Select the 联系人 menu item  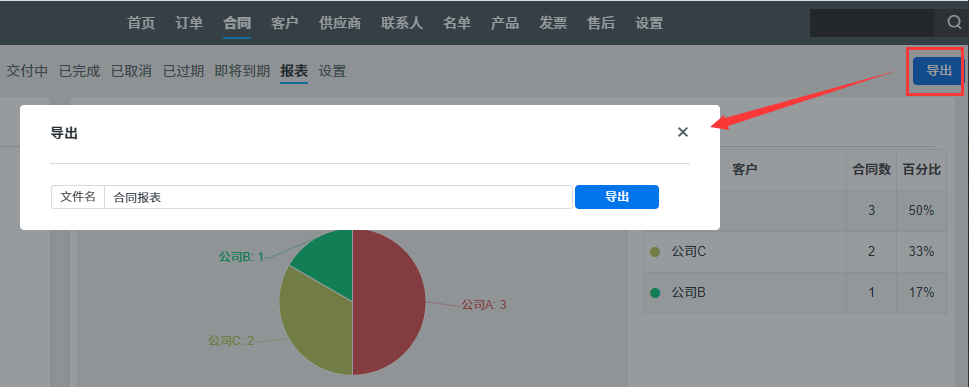tap(402, 23)
